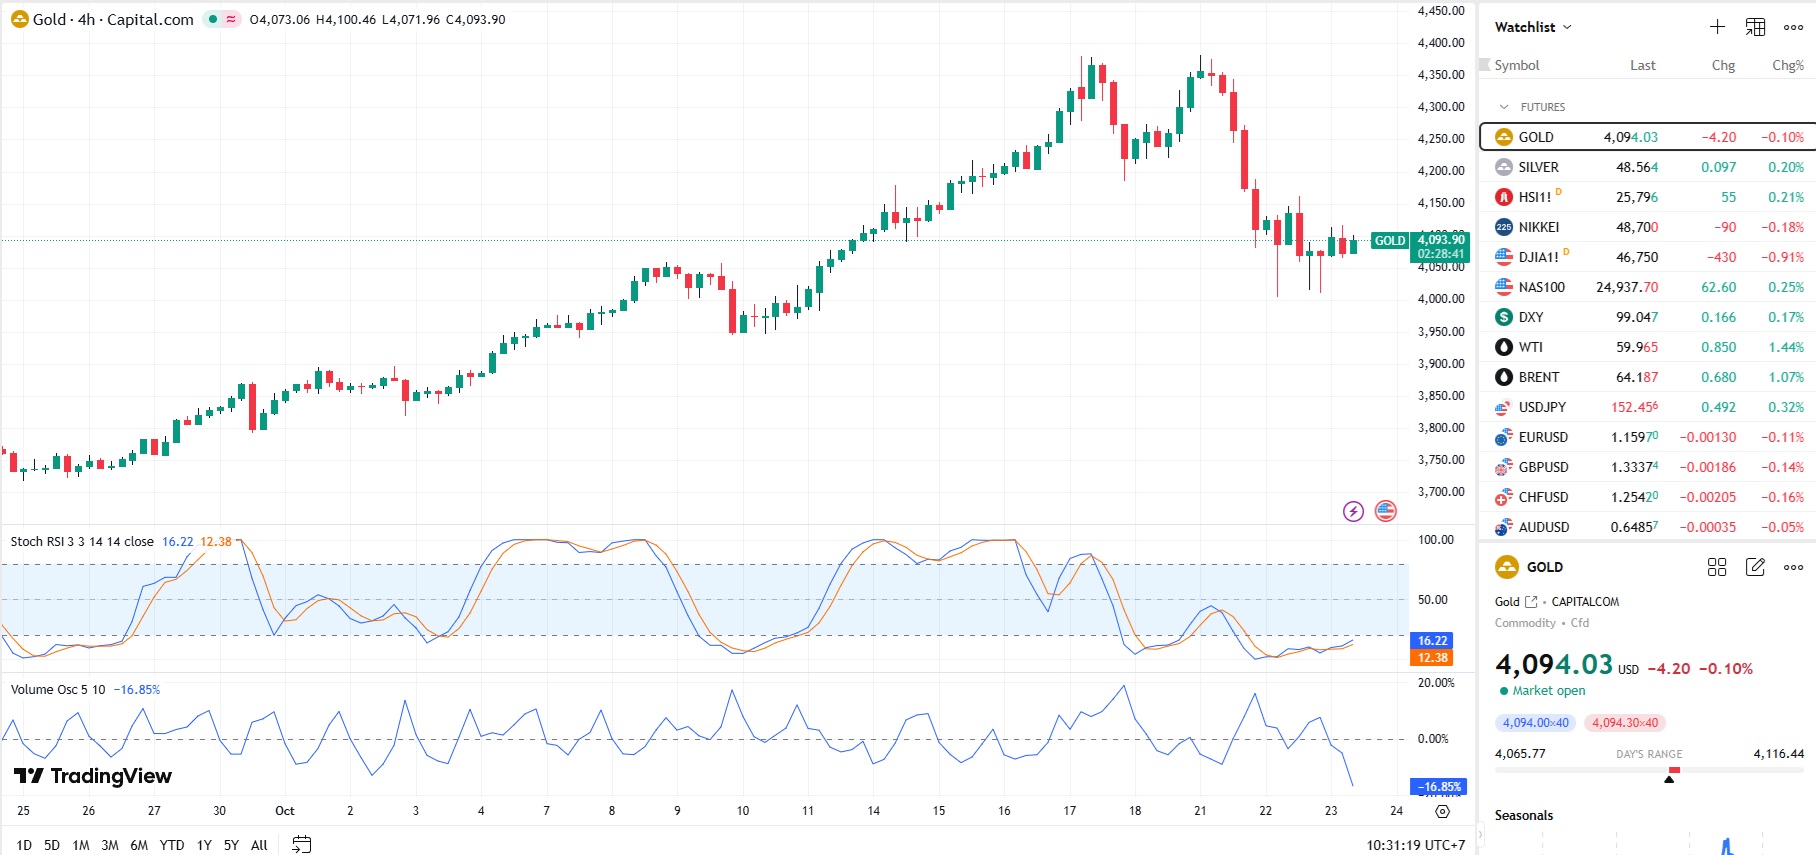This screenshot has width=1816, height=855.
Task: Click the grid layout icon in GOLD details
Action: click(1717, 567)
